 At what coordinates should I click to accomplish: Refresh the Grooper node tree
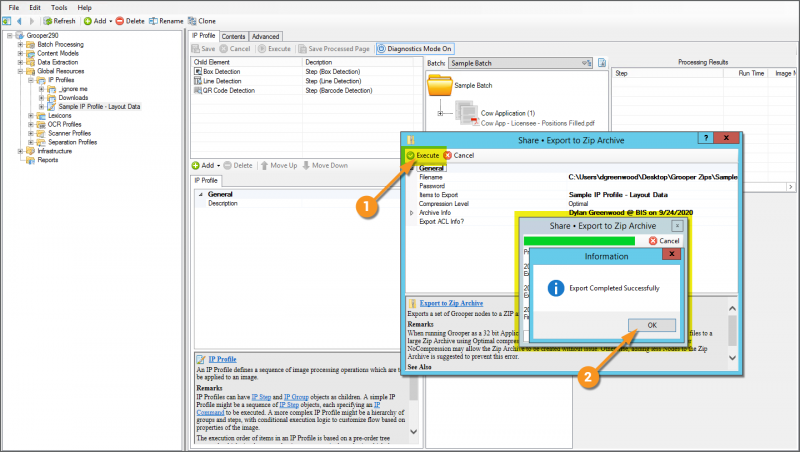pyautogui.click(x=59, y=21)
